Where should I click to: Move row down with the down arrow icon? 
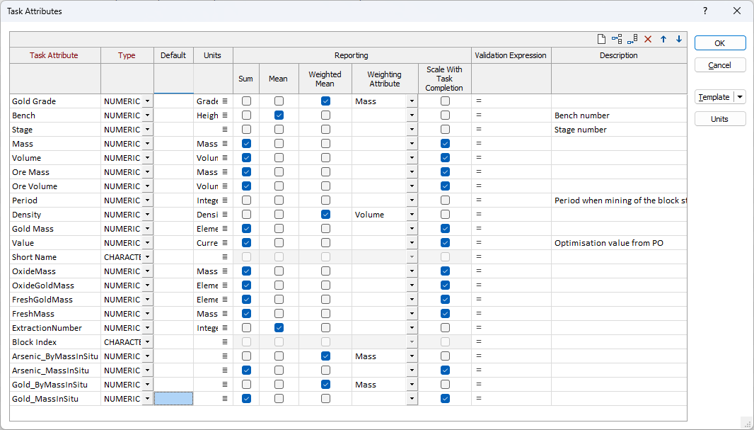click(679, 39)
